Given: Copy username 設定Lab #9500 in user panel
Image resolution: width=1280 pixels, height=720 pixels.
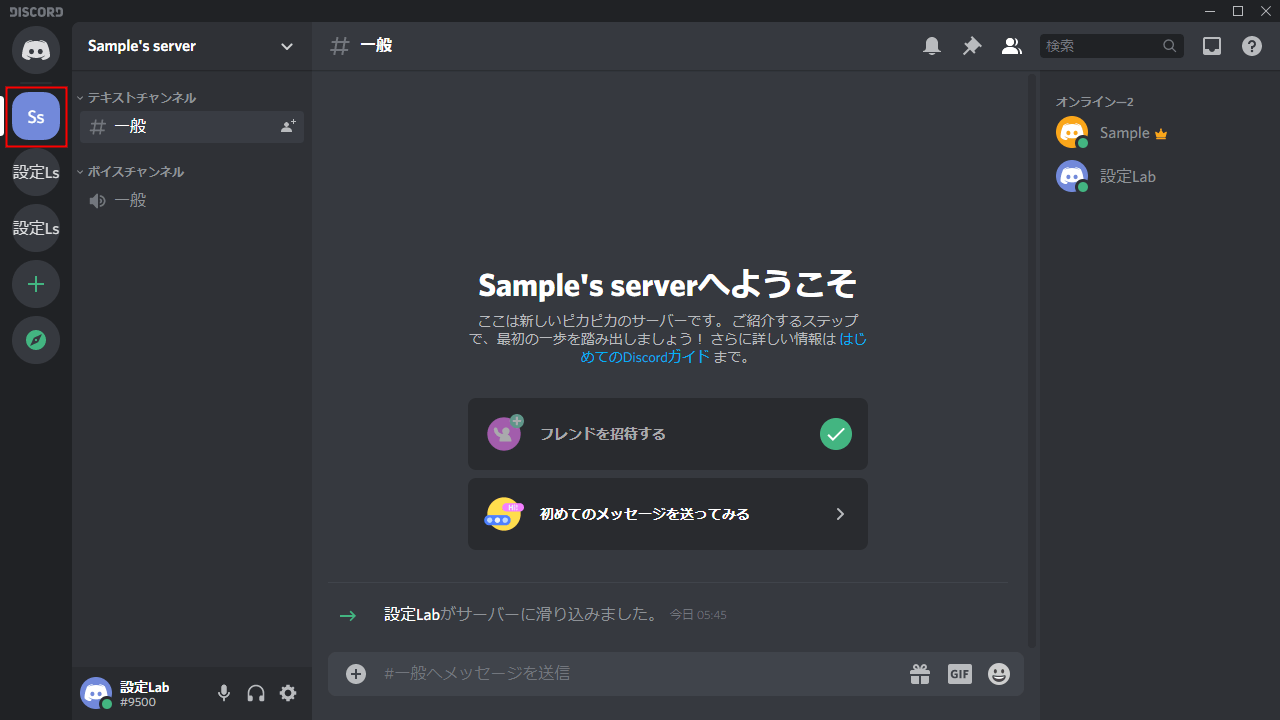Looking at the screenshot, I should (145, 694).
